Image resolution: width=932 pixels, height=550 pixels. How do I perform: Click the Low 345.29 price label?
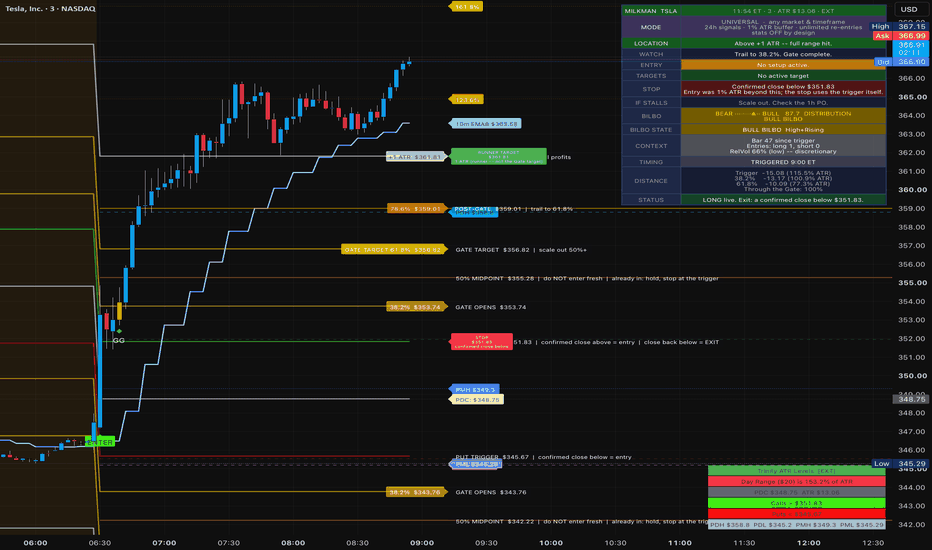coord(900,463)
